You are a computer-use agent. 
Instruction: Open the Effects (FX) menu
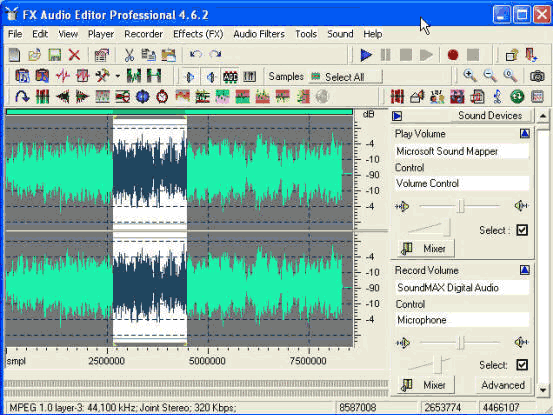pos(198,34)
